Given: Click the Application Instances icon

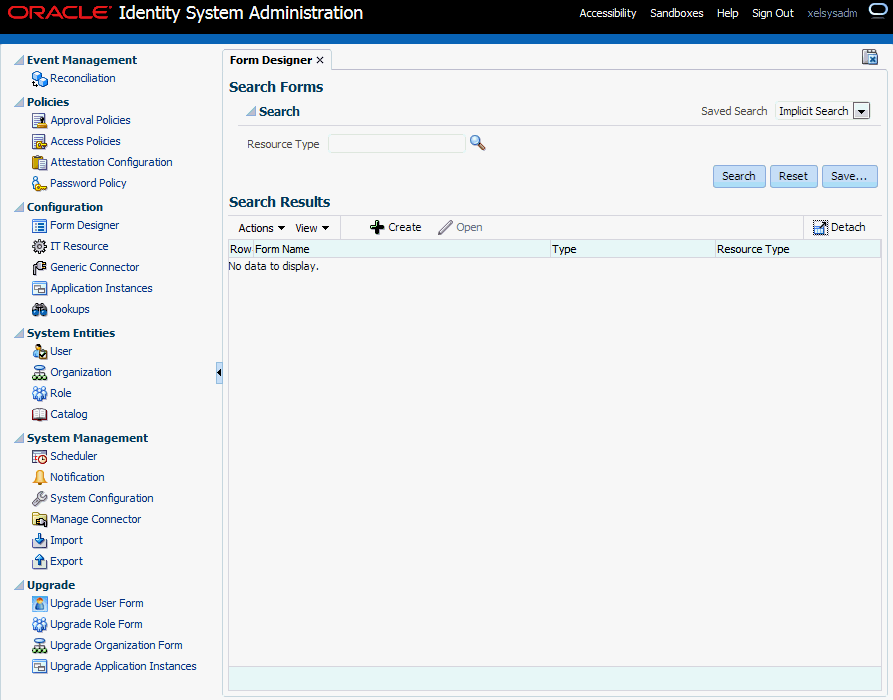Looking at the screenshot, I should tap(39, 288).
